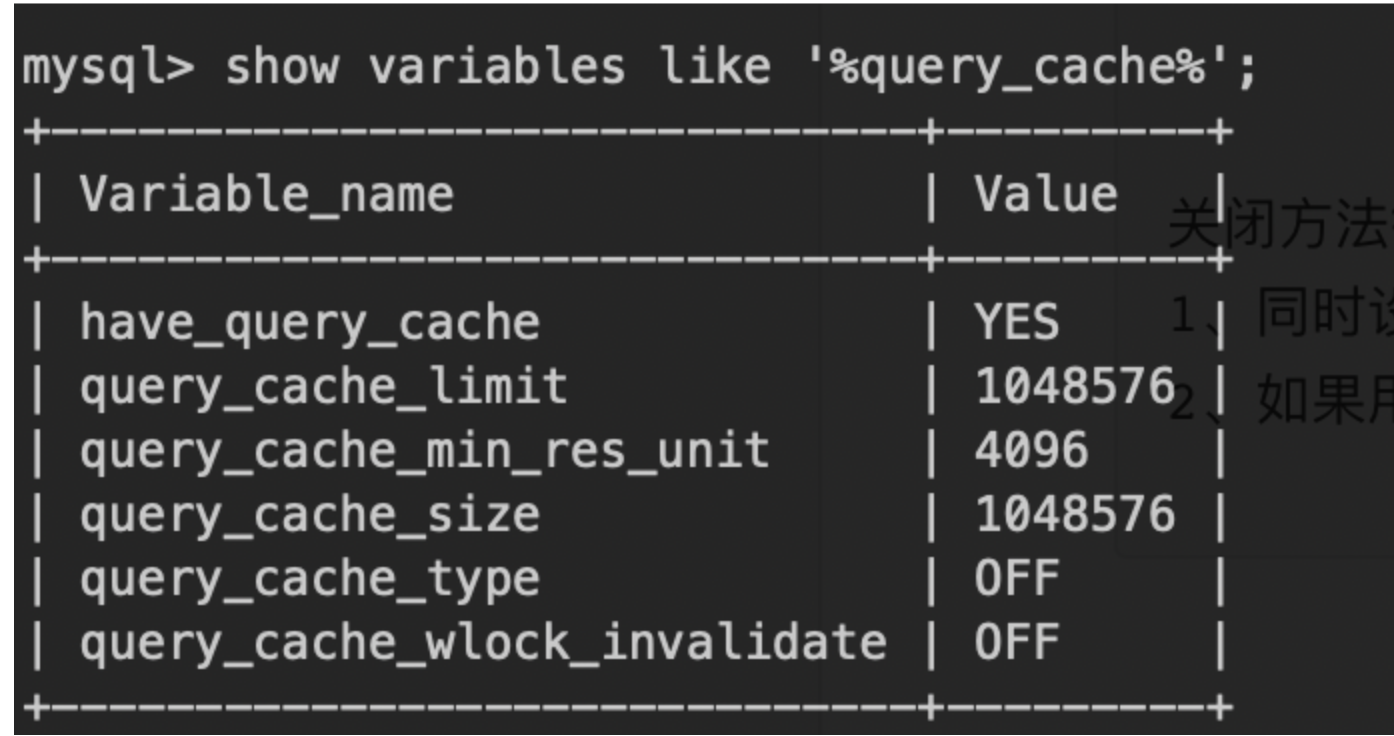The height and width of the screenshot is (736, 1394).
Task: Select the '%query_cache%' pattern string
Action: click(1031, 69)
